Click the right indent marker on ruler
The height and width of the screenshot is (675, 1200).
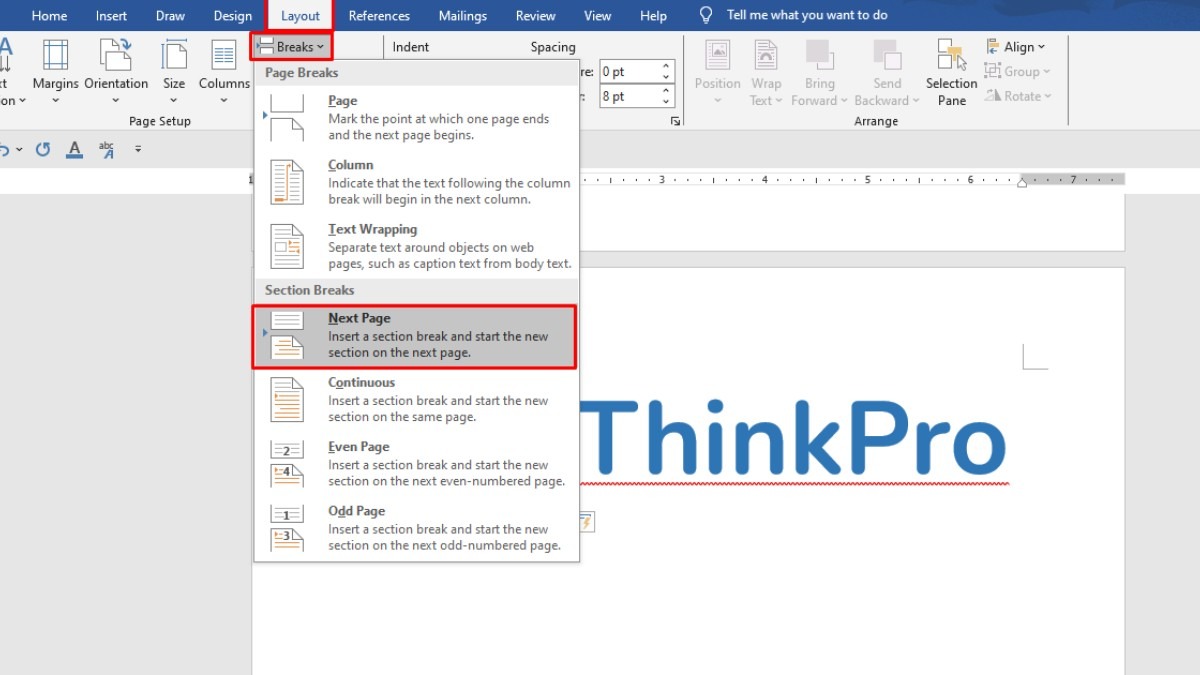point(1022,183)
